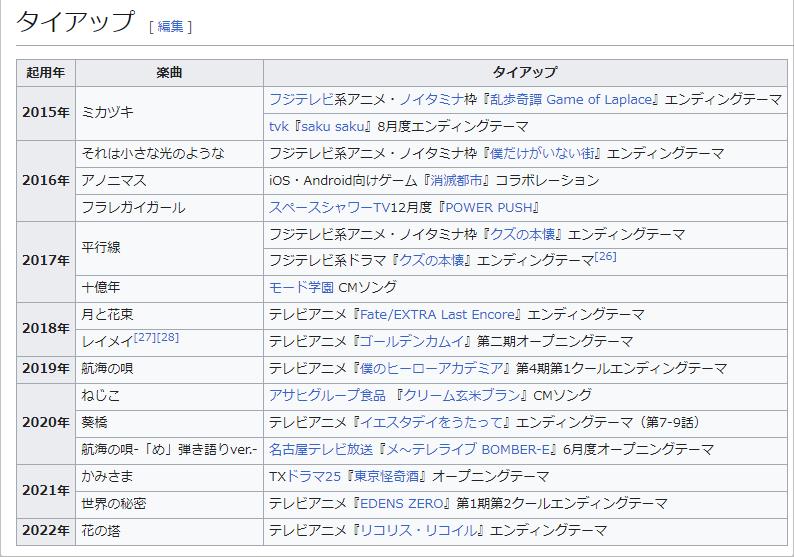Click the 2020年 year cell
The image size is (794, 557).
tap(46, 422)
